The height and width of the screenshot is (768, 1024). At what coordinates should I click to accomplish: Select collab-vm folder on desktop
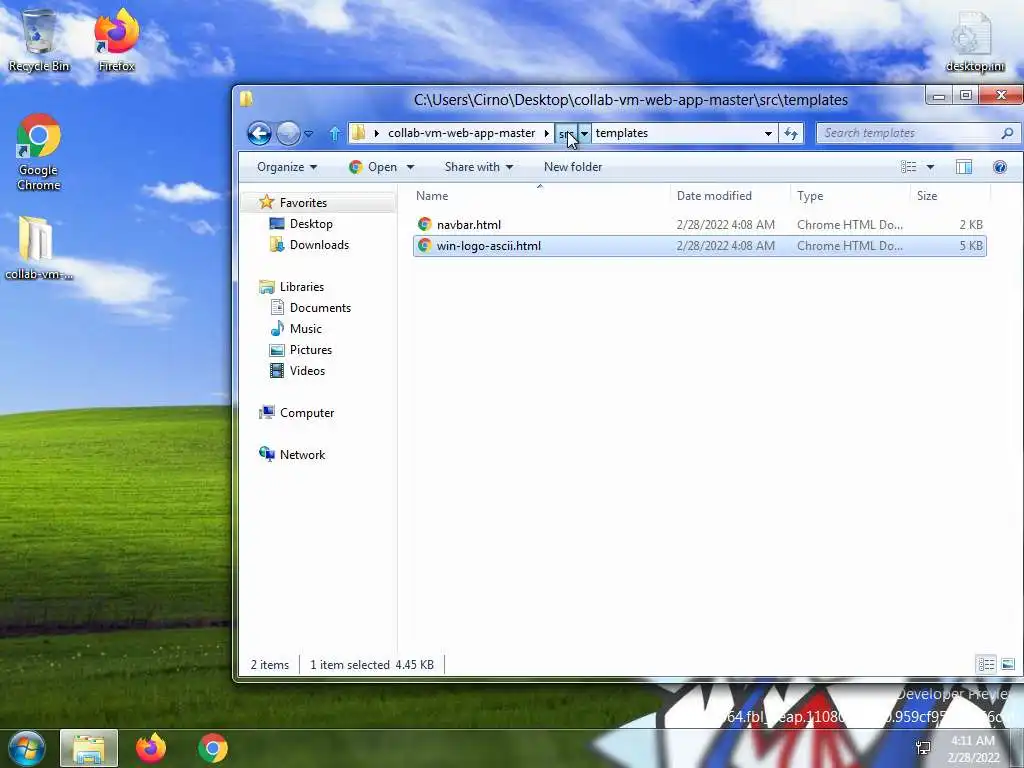(x=39, y=248)
